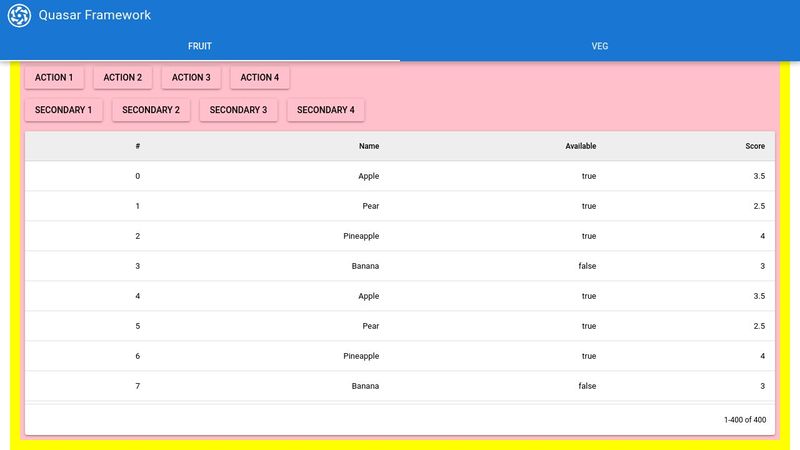
Task: Click the Quasar logo icon
Action: click(x=19, y=16)
